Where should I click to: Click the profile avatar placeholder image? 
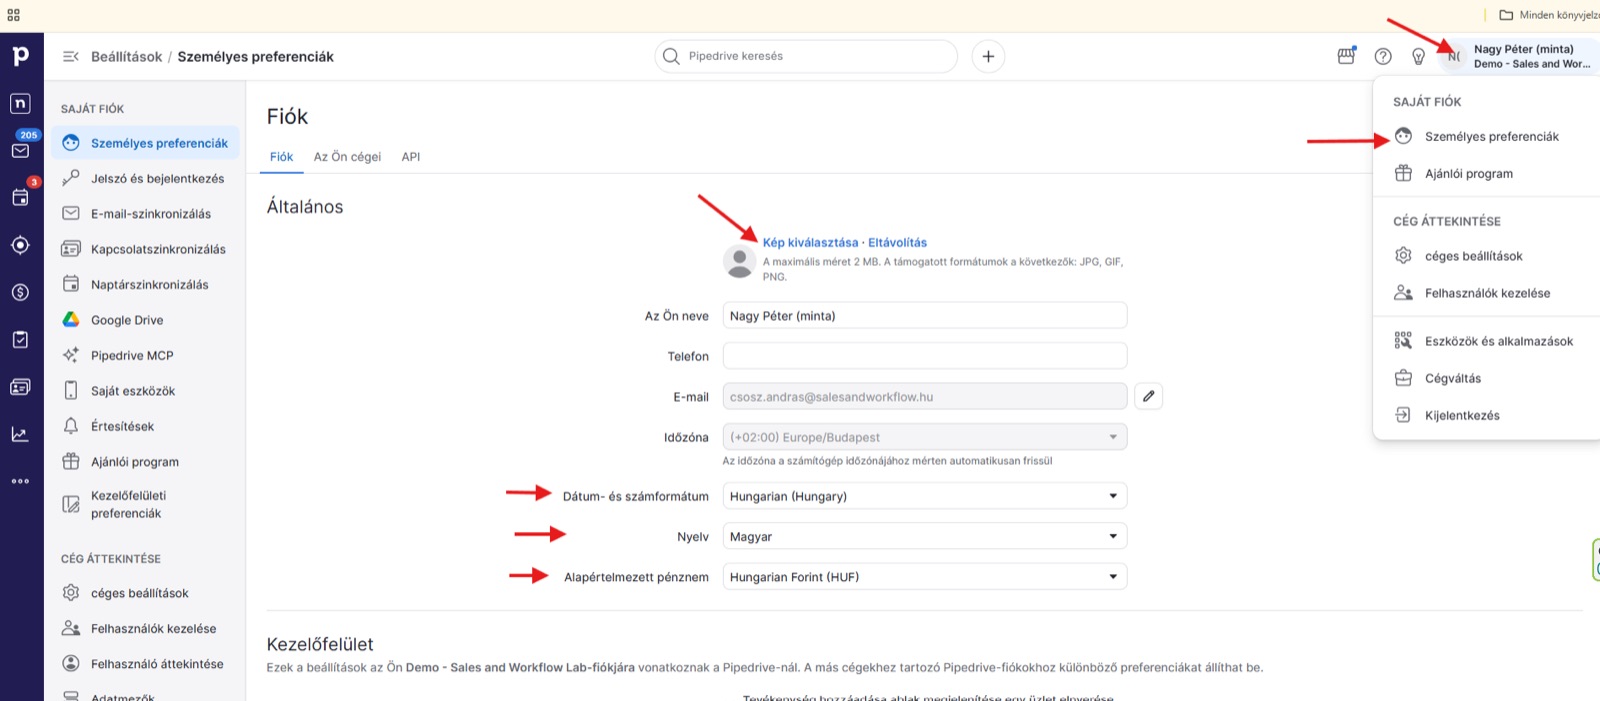point(739,261)
